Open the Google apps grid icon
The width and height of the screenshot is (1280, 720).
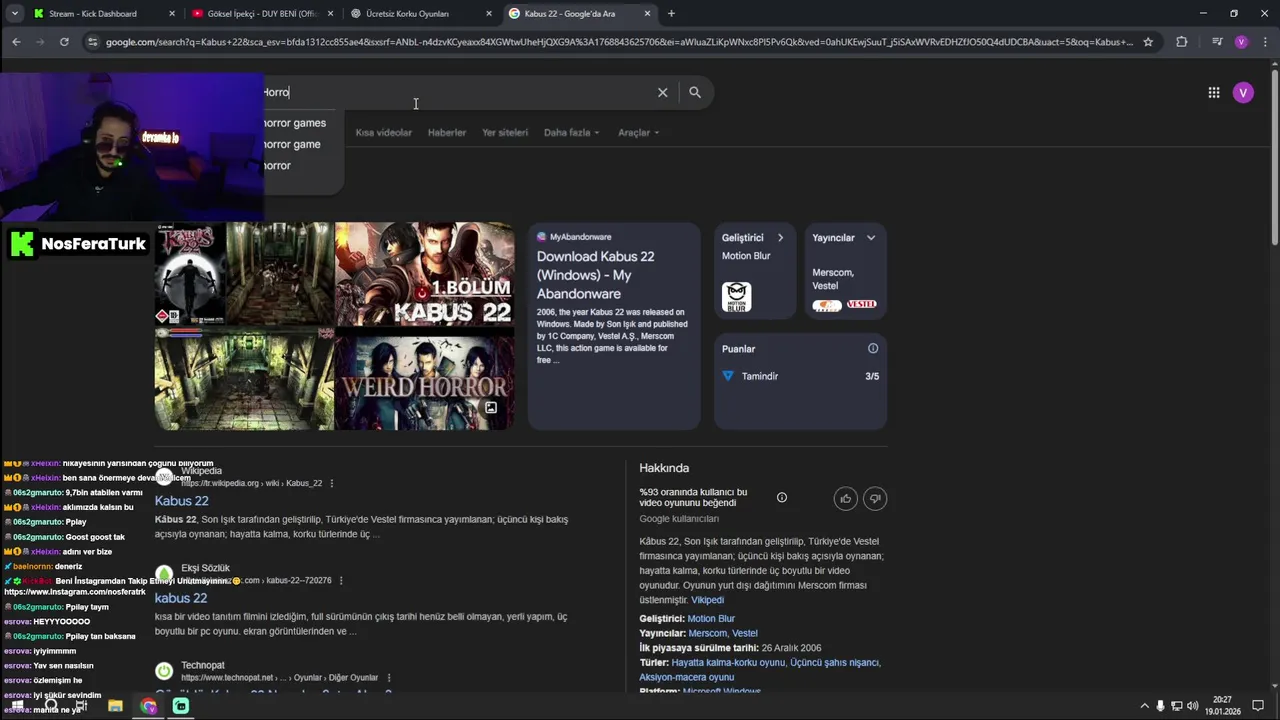coord(1214,92)
